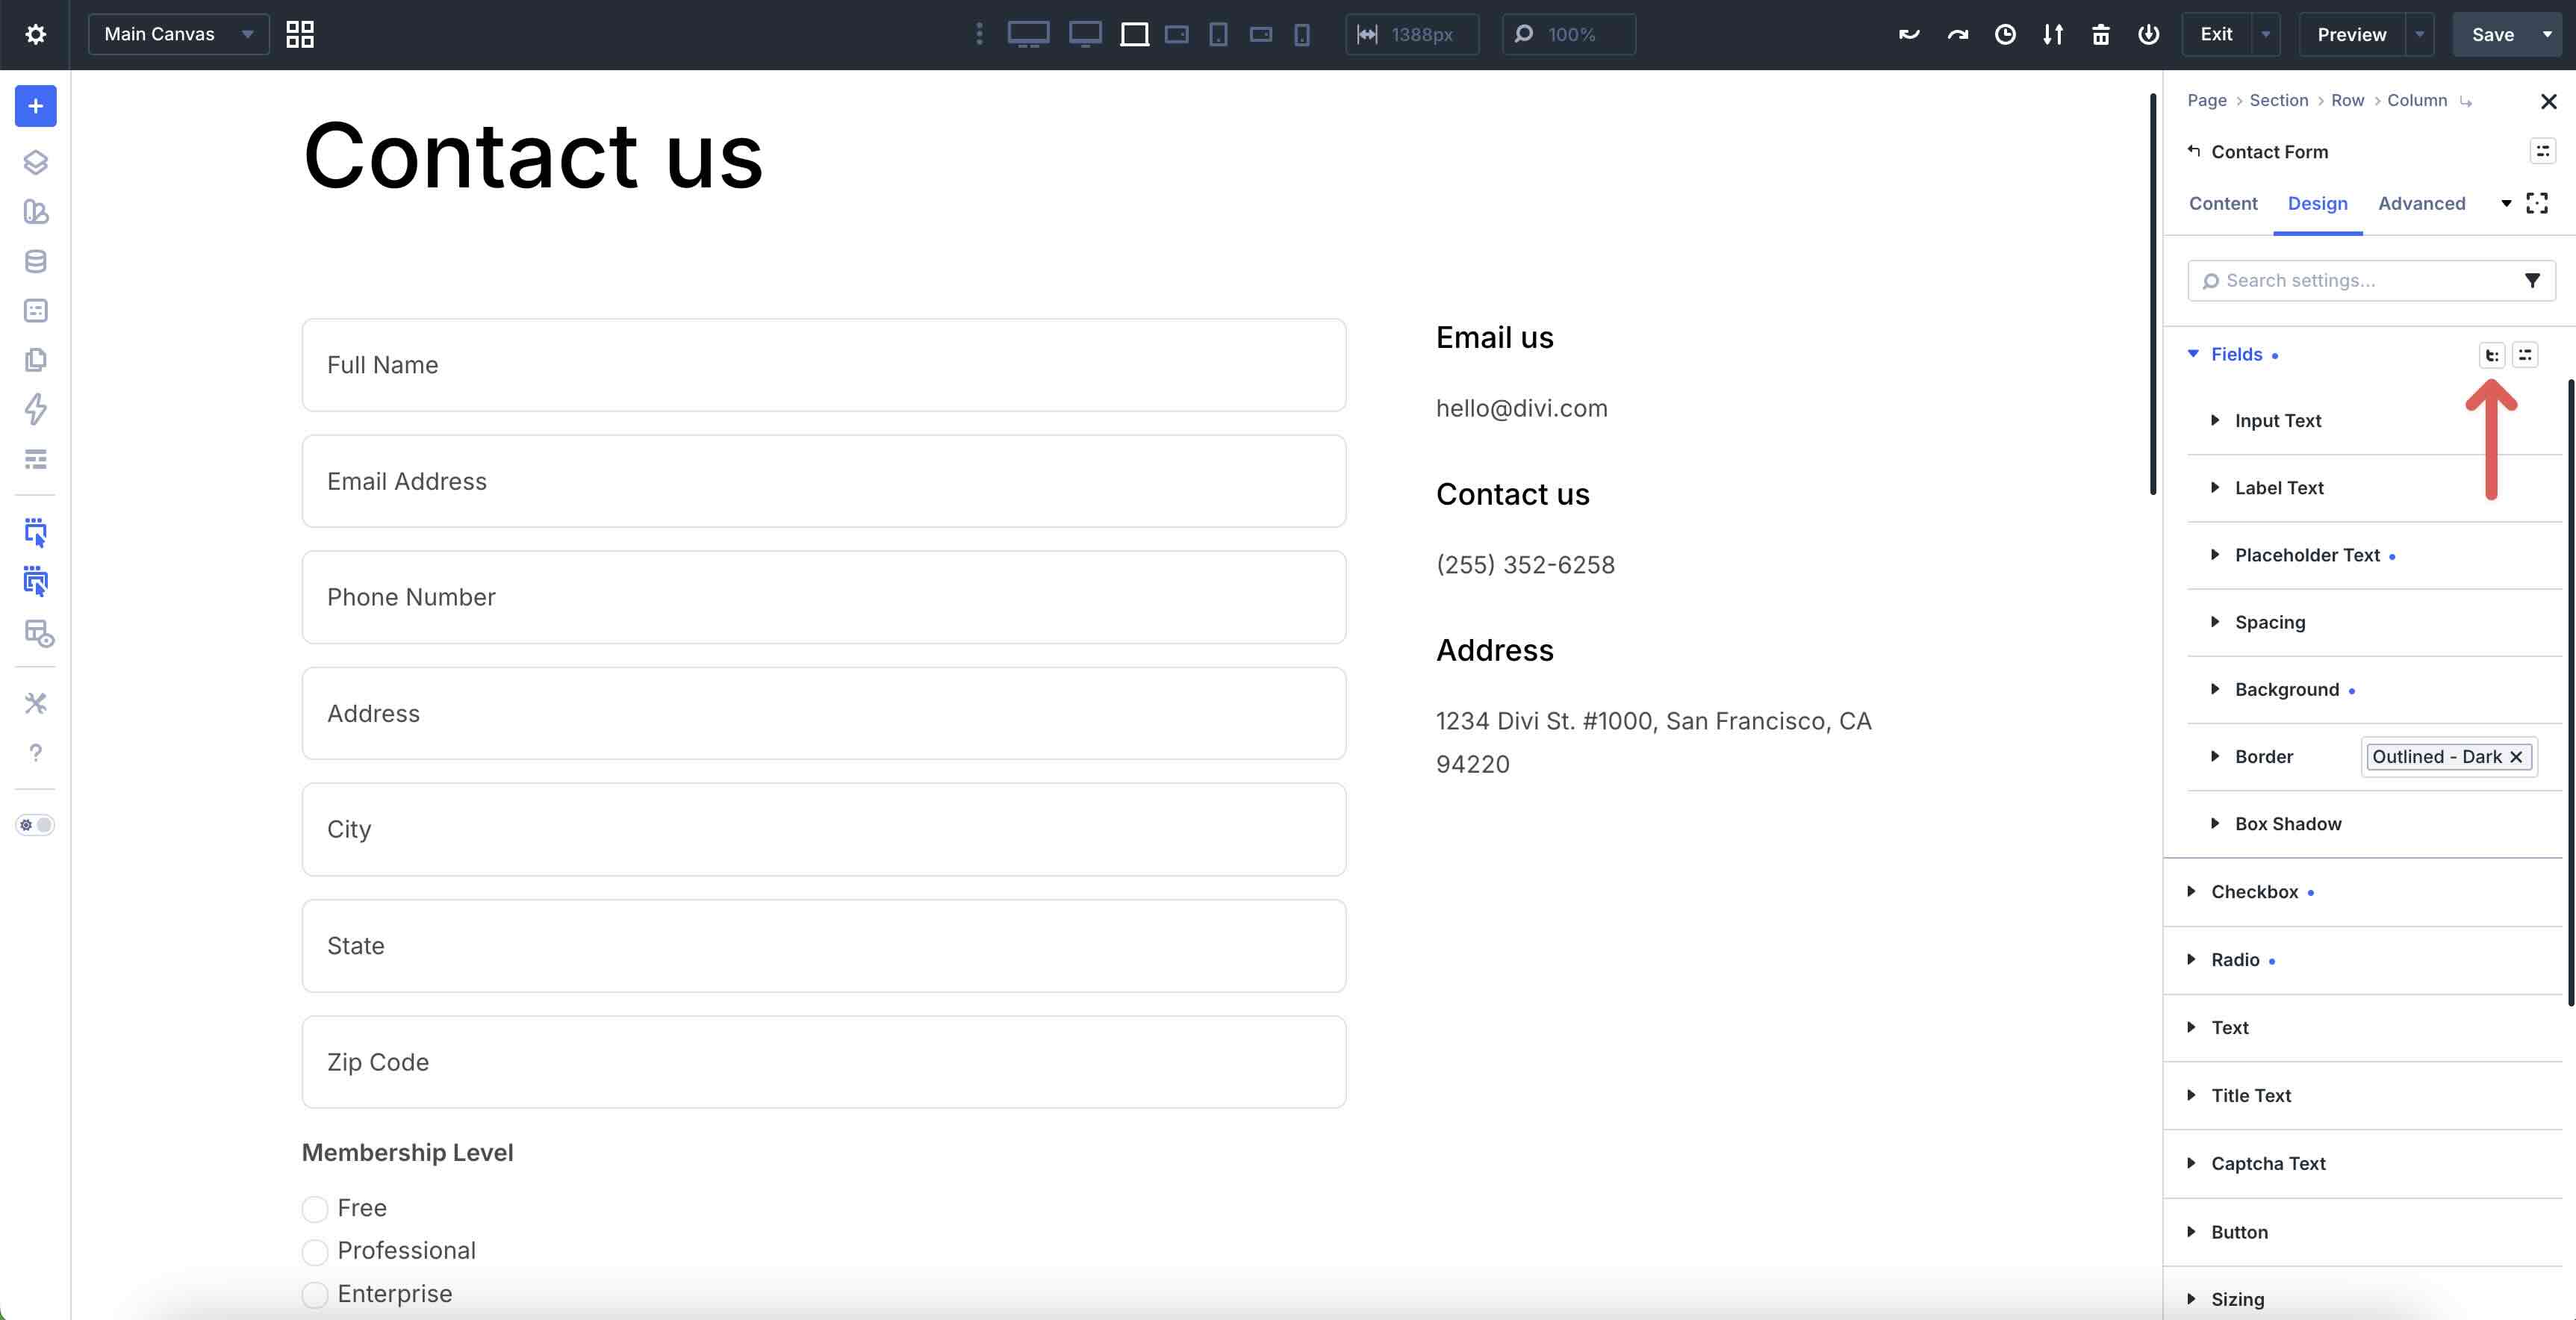Open the editing history clock icon
The image size is (2576, 1320).
coord(2005,35)
